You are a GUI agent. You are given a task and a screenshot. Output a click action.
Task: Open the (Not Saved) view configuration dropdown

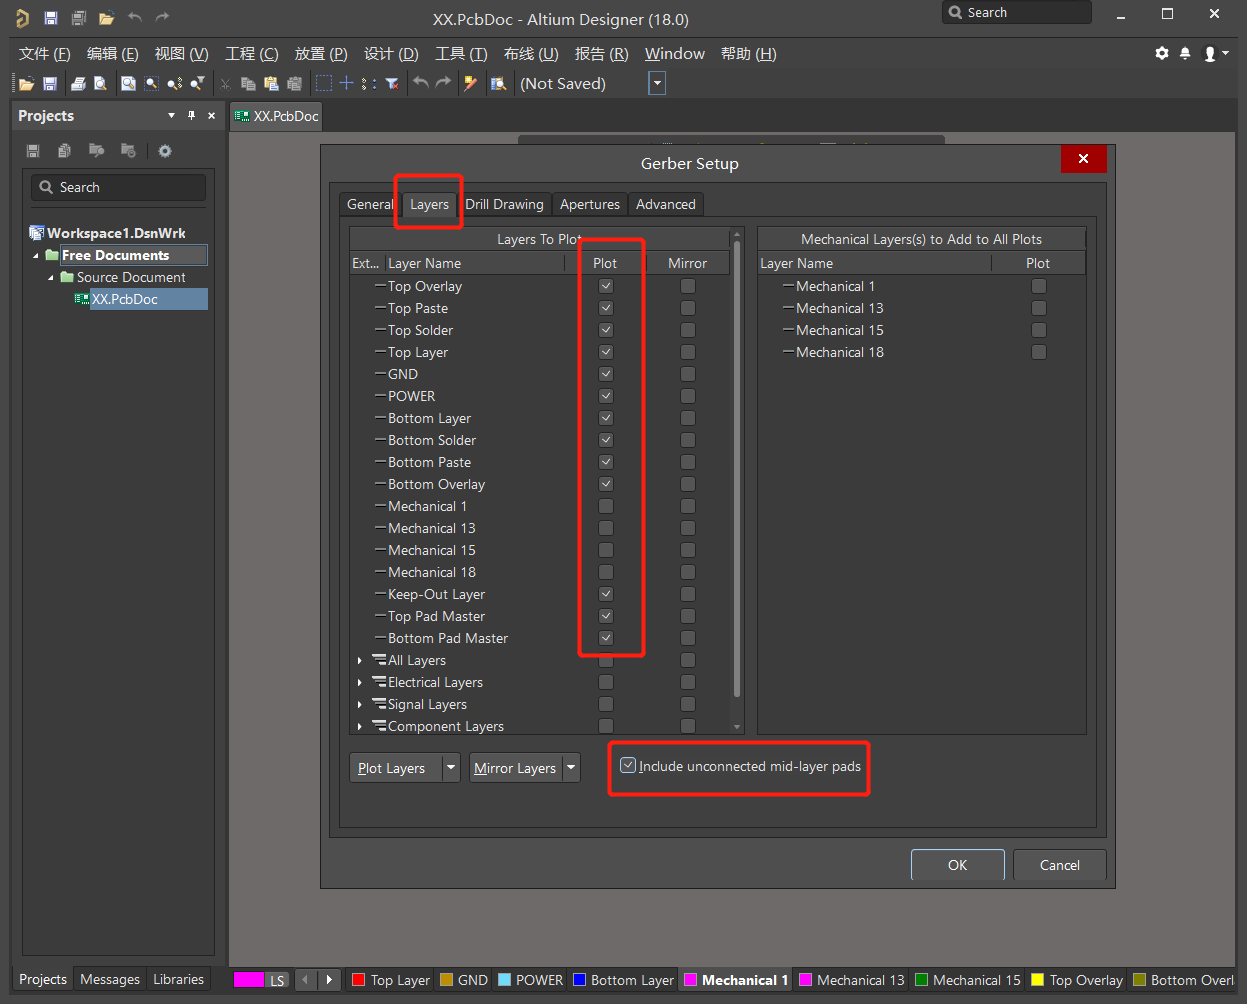(x=657, y=84)
